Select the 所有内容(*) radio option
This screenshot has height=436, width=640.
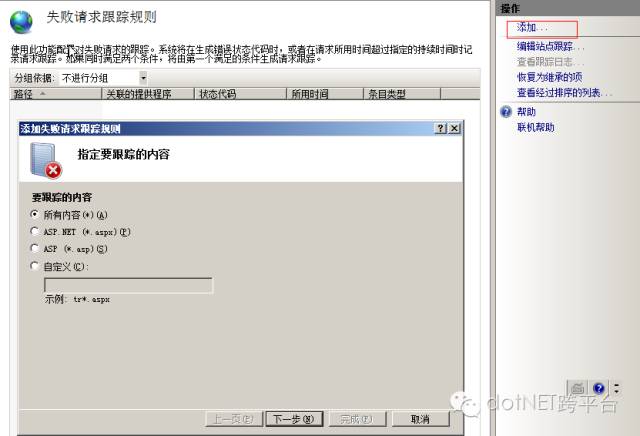tap(35, 214)
